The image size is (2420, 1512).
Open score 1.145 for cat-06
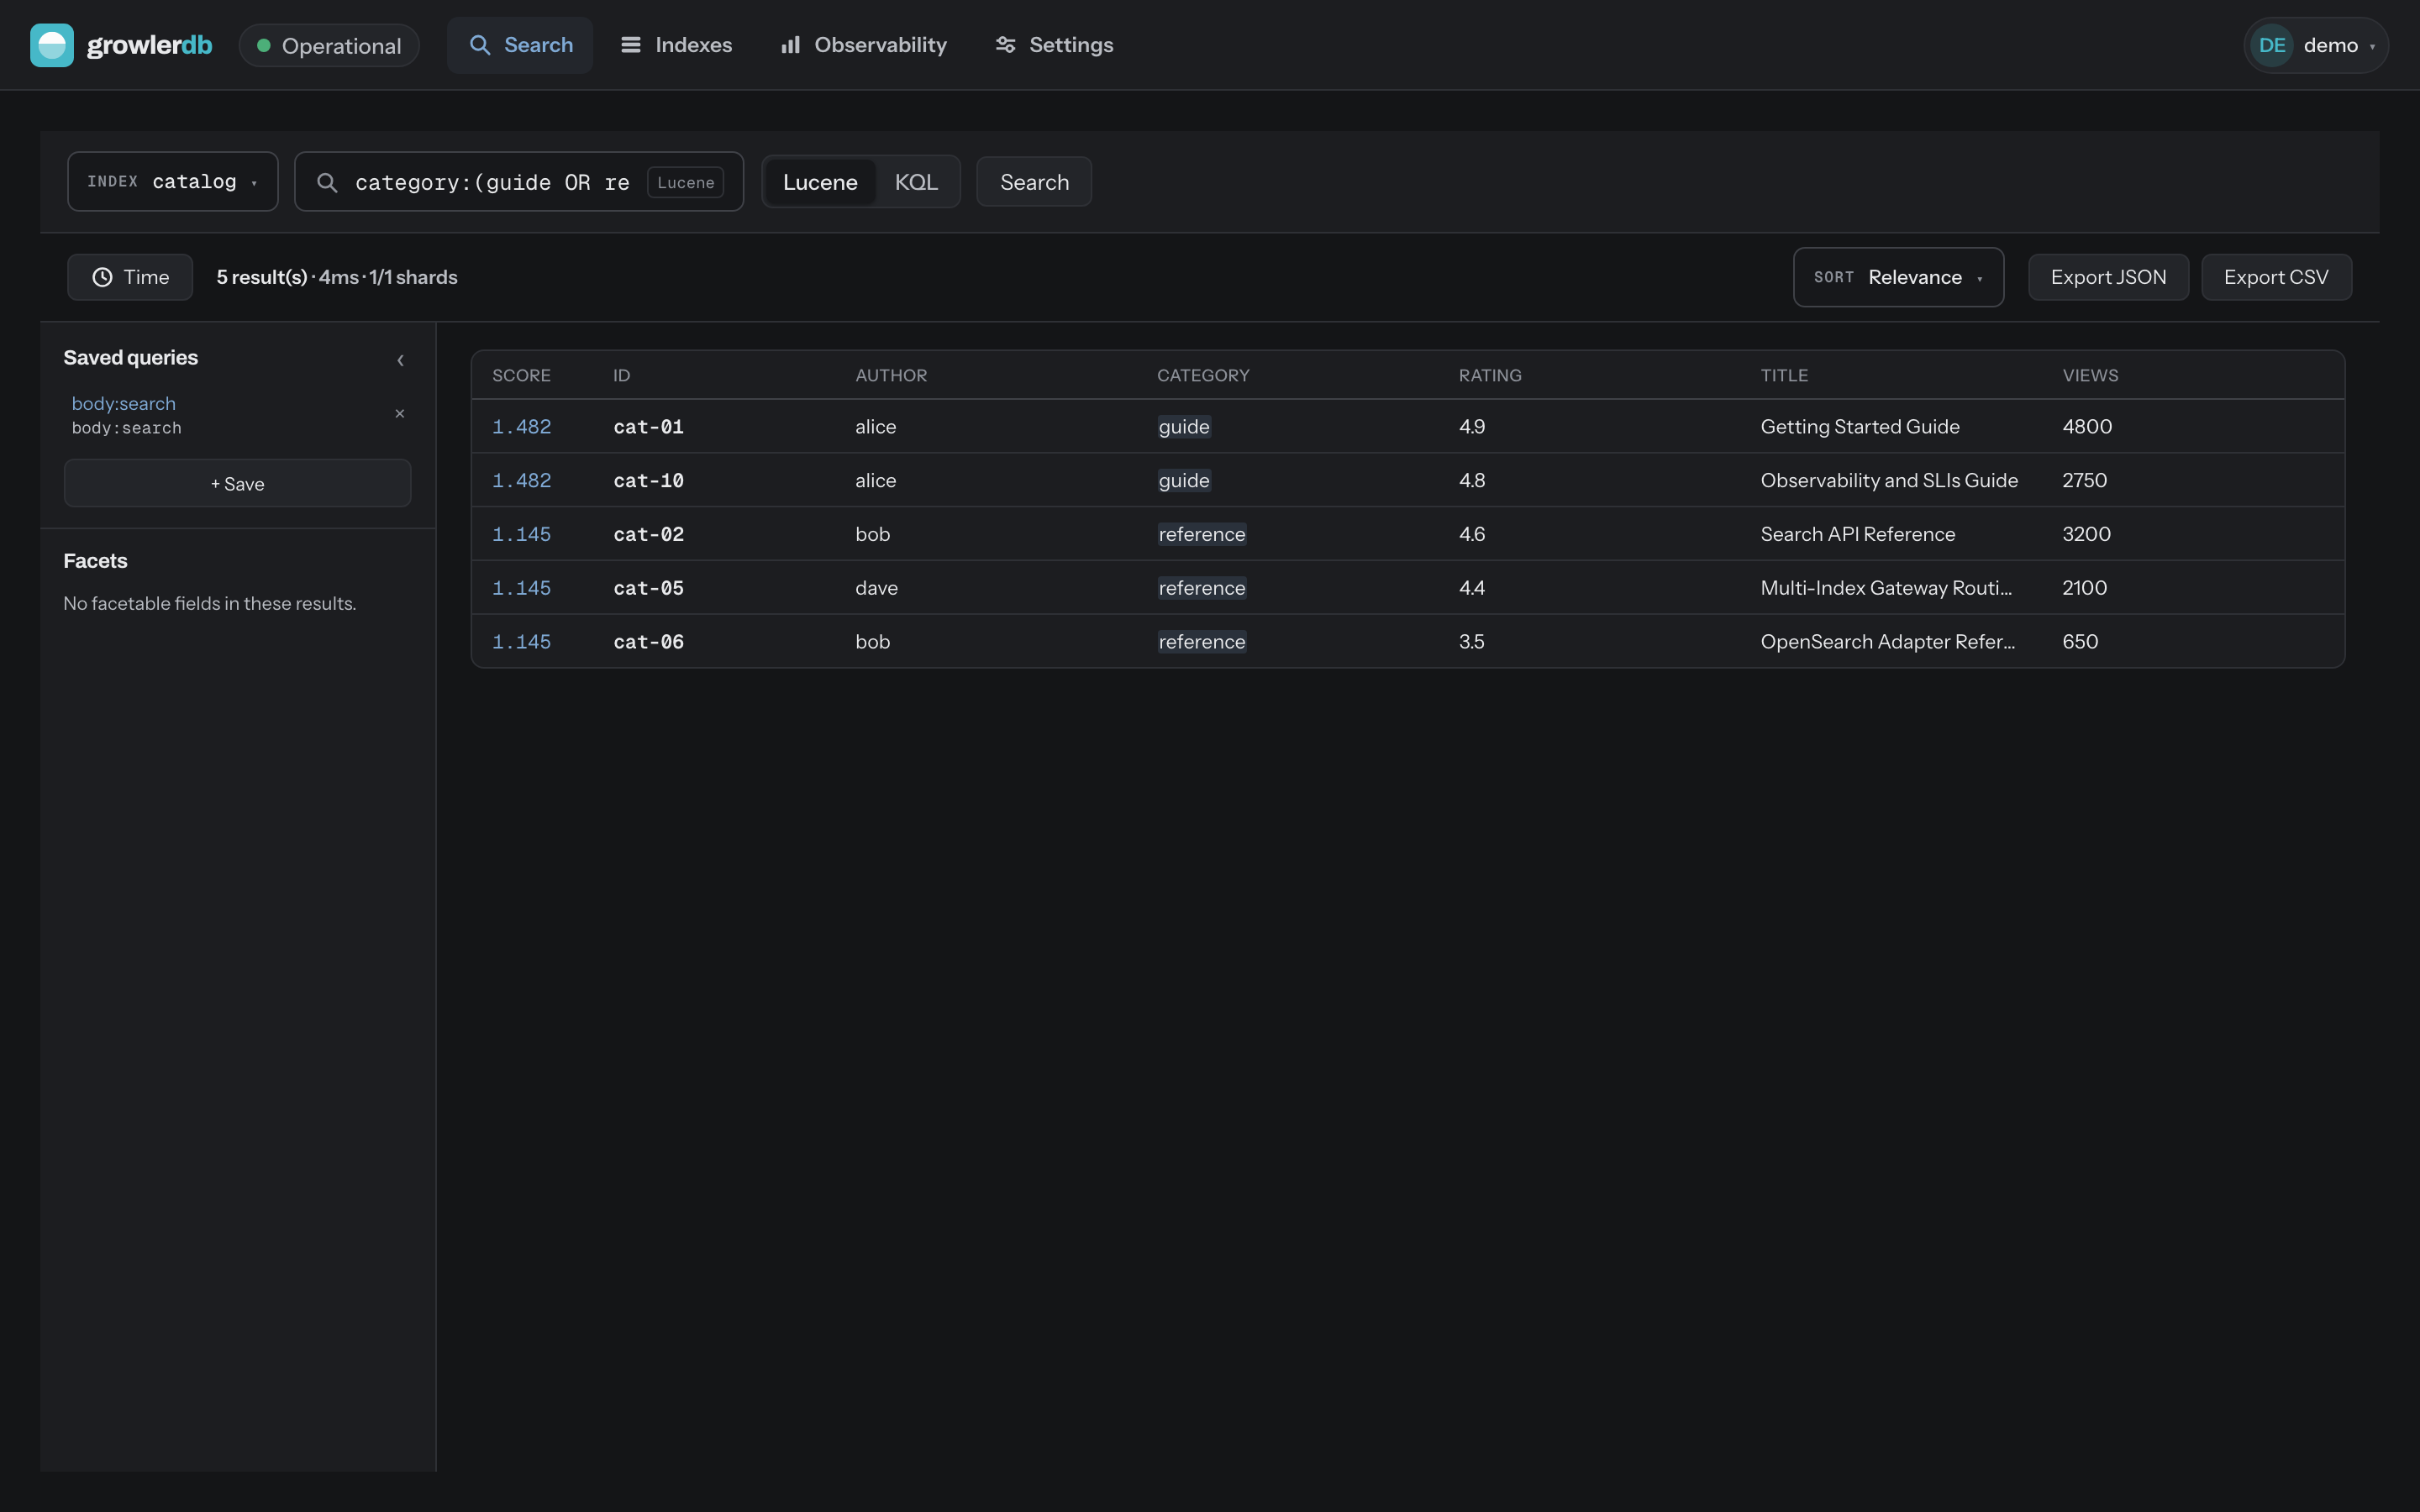point(521,643)
